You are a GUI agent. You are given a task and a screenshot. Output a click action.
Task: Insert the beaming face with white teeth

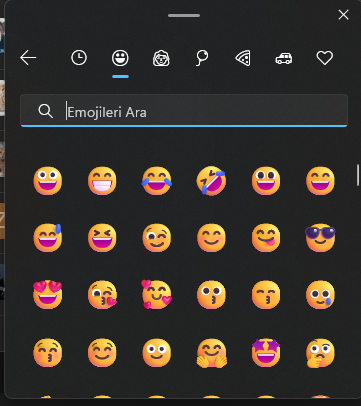tap(102, 181)
